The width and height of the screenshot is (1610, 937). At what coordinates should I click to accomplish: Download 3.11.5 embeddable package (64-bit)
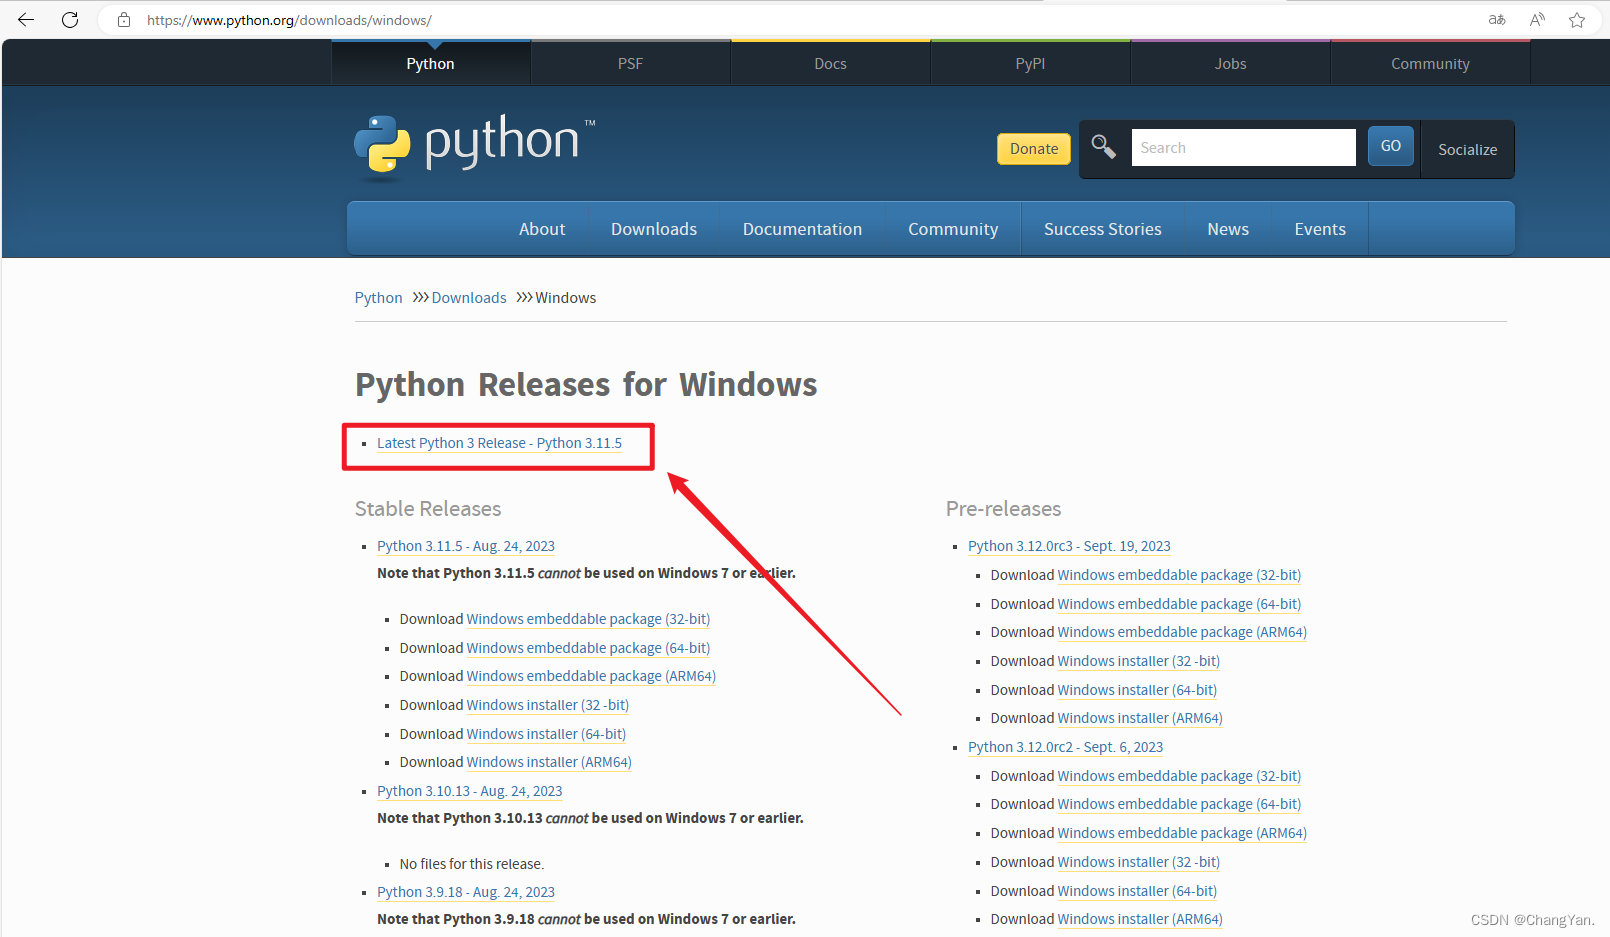click(x=588, y=648)
